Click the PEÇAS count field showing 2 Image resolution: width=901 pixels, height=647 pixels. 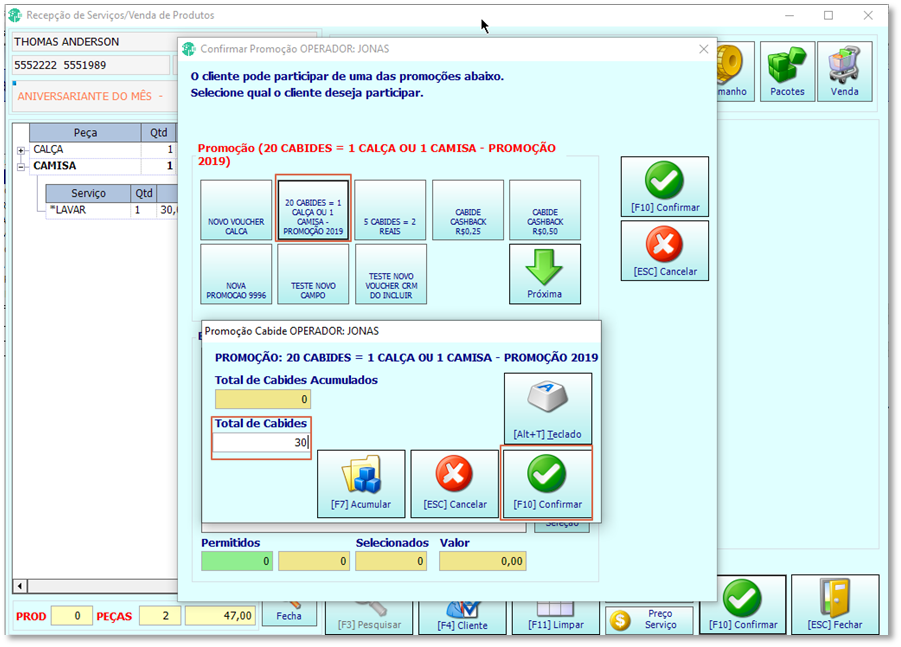[x=160, y=616]
